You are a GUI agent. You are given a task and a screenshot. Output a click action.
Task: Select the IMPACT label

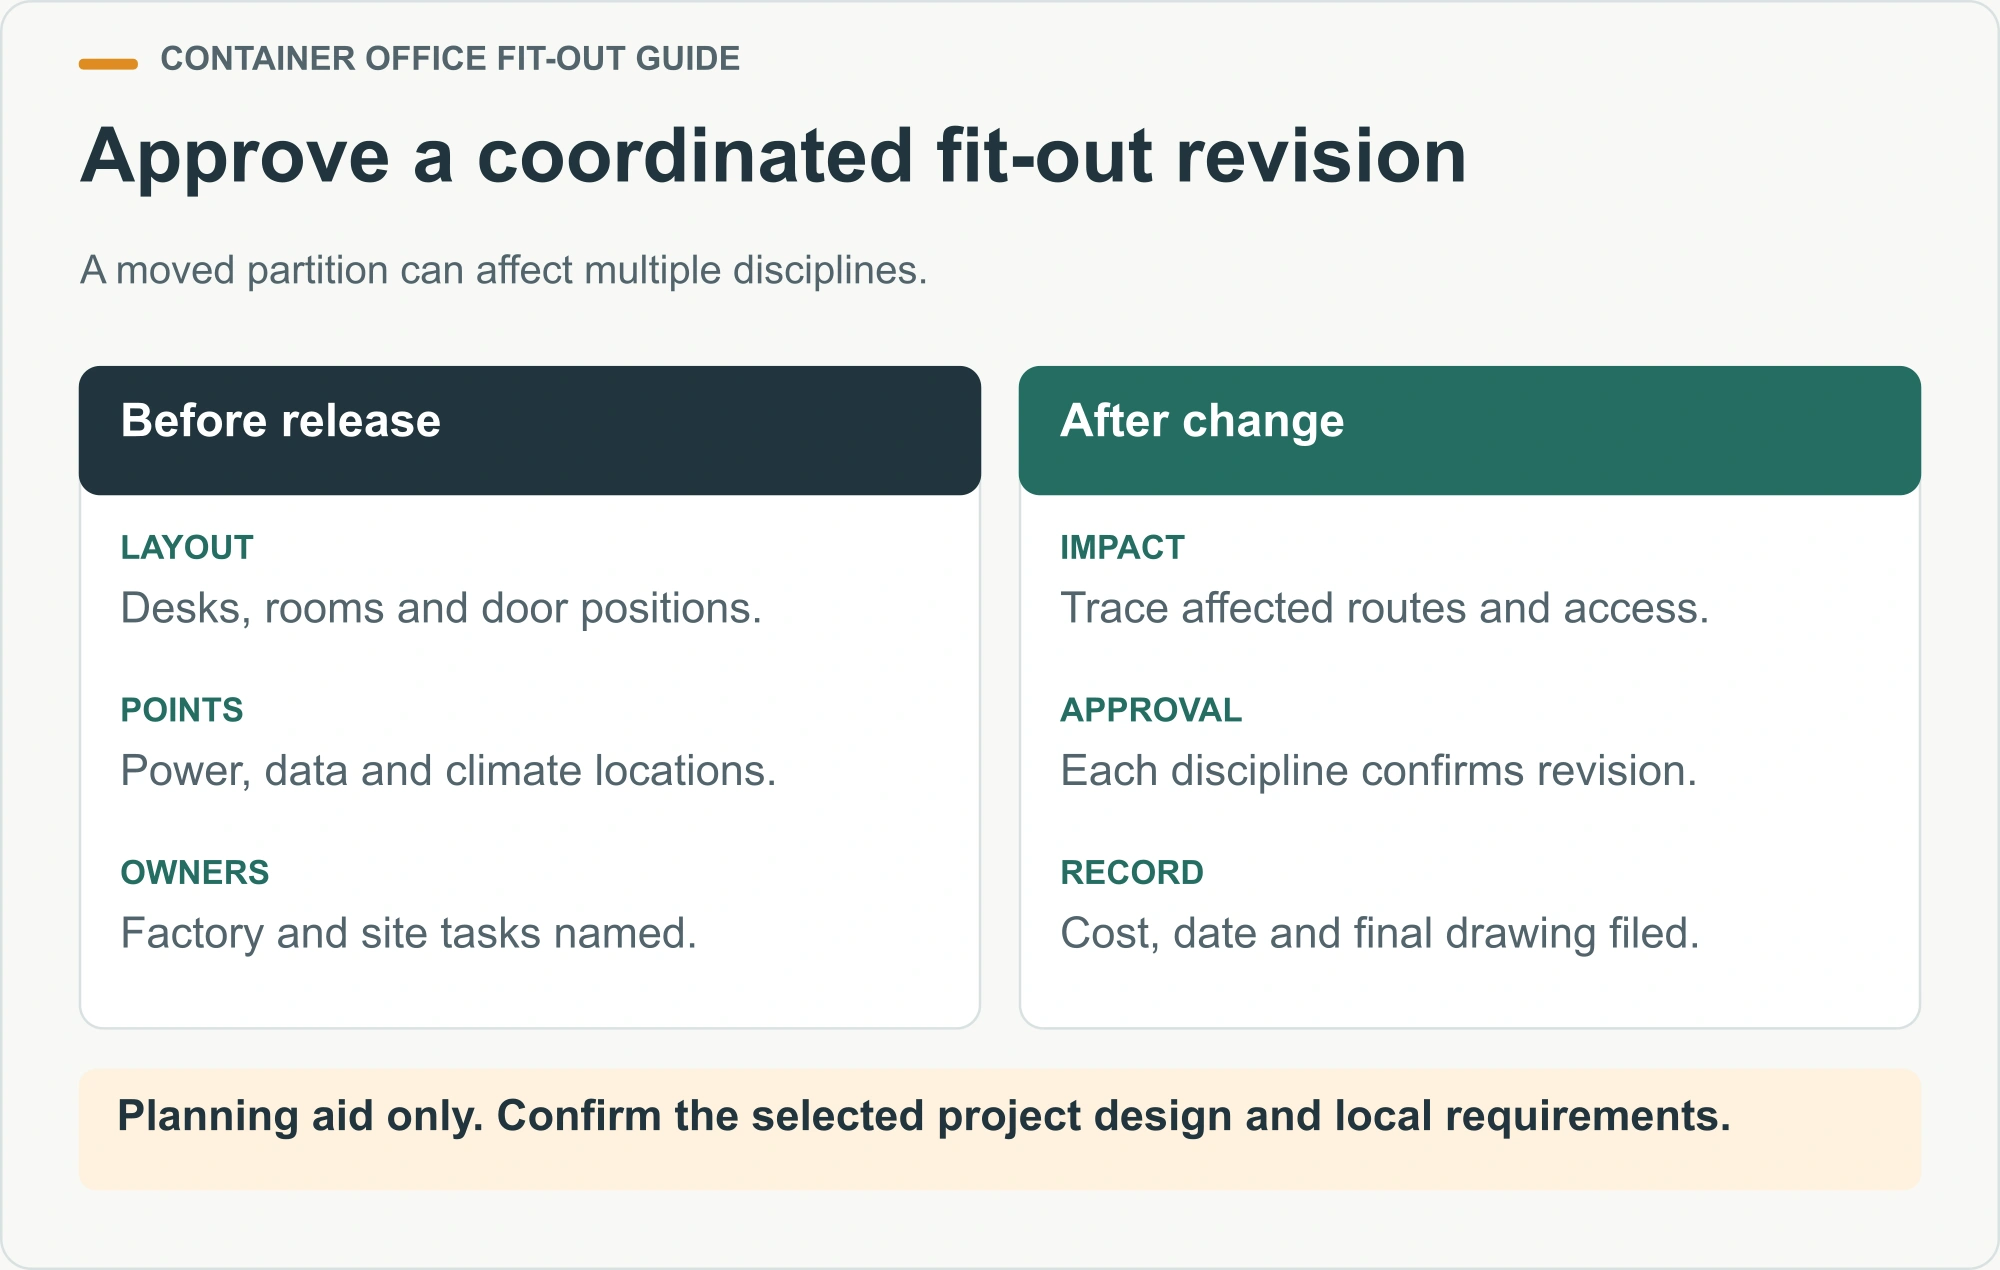(1122, 548)
